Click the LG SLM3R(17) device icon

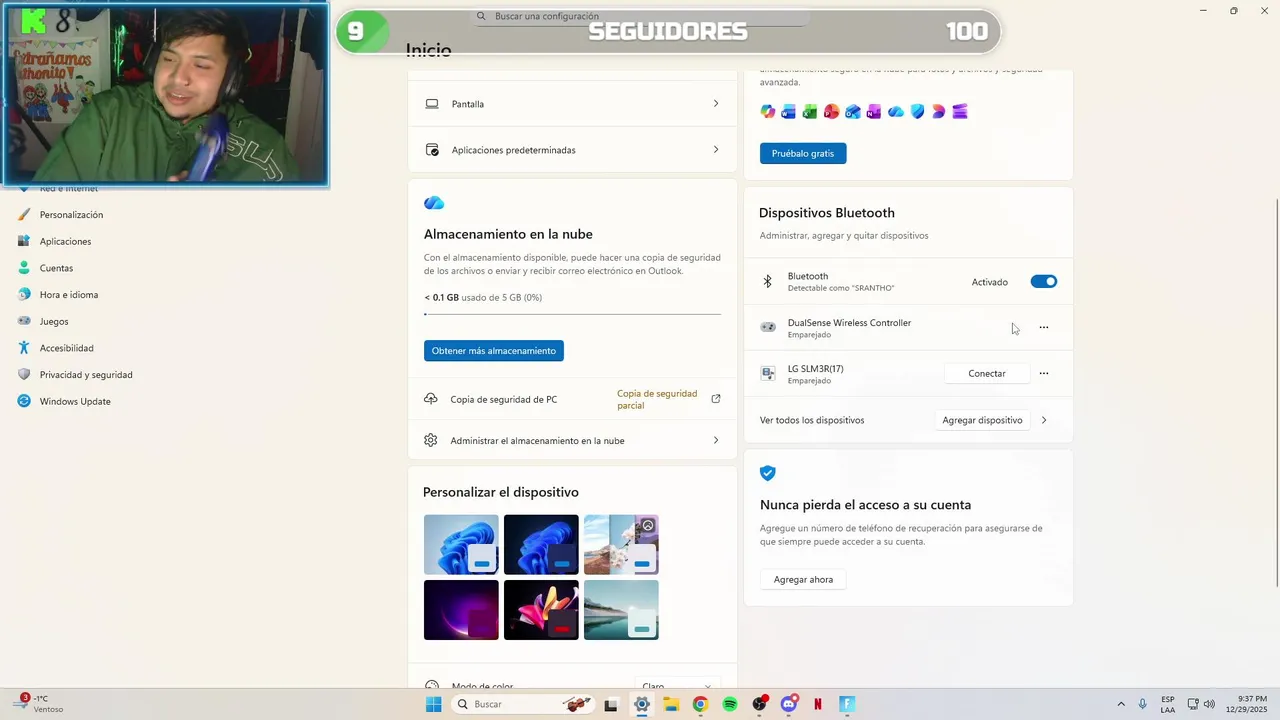[x=768, y=374]
